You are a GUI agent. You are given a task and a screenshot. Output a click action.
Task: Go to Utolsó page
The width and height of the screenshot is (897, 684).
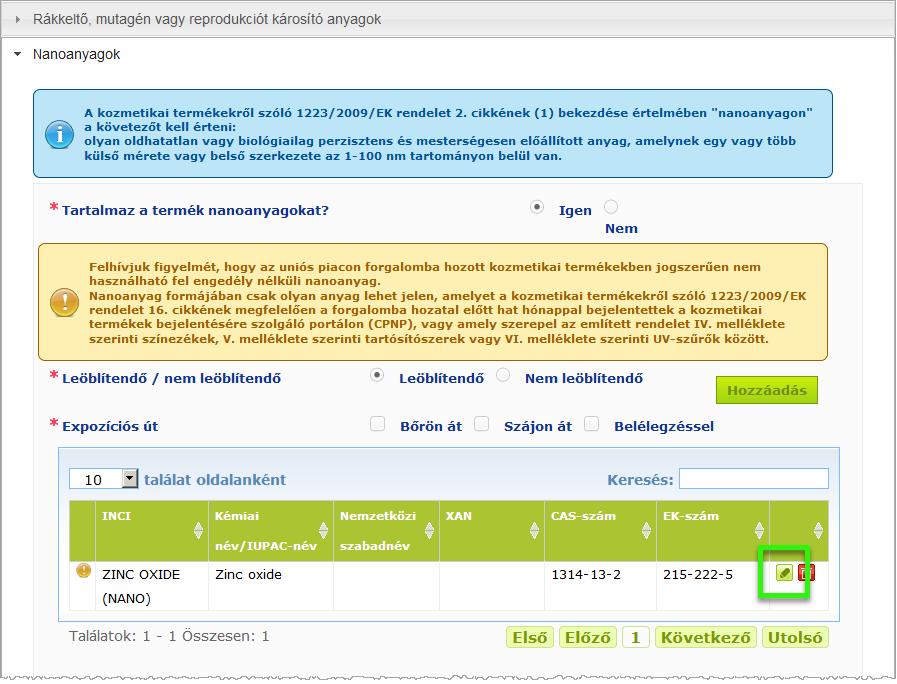[795, 637]
